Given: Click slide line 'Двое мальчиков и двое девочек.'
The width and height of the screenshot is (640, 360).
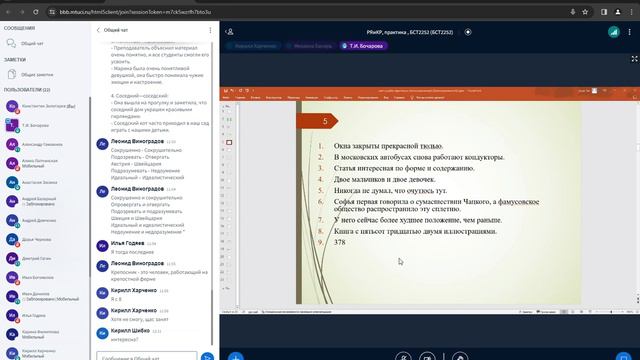Looking at the screenshot, I should point(384,179).
